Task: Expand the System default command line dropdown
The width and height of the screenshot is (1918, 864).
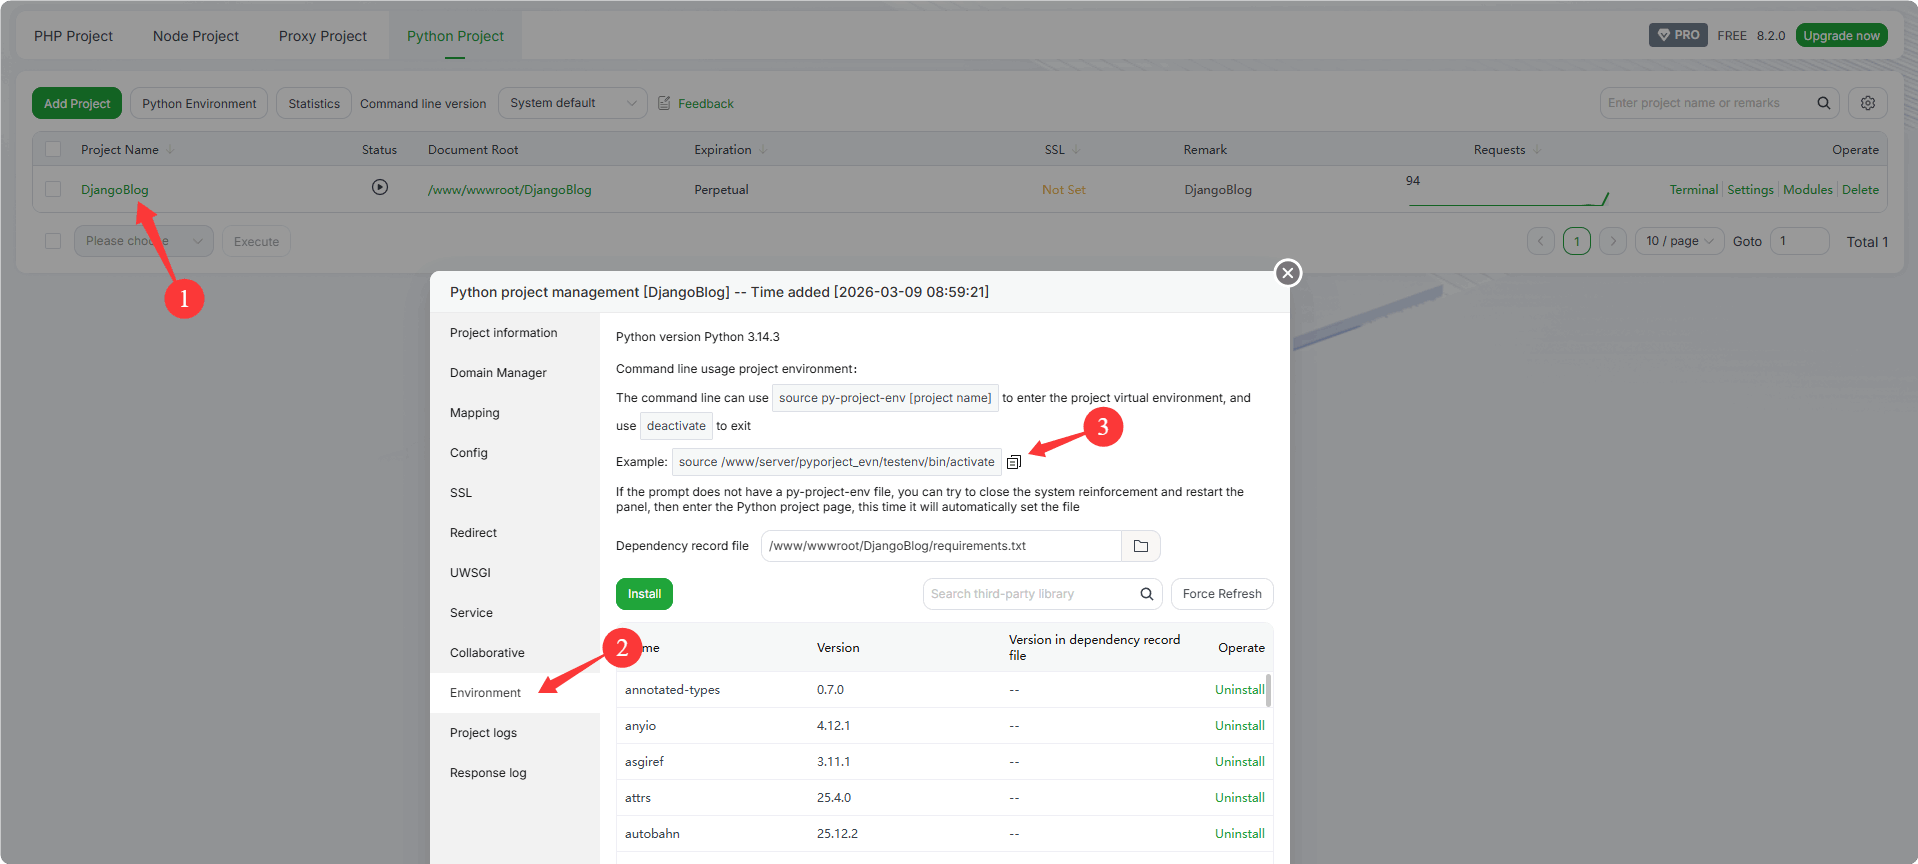Action: click(572, 103)
